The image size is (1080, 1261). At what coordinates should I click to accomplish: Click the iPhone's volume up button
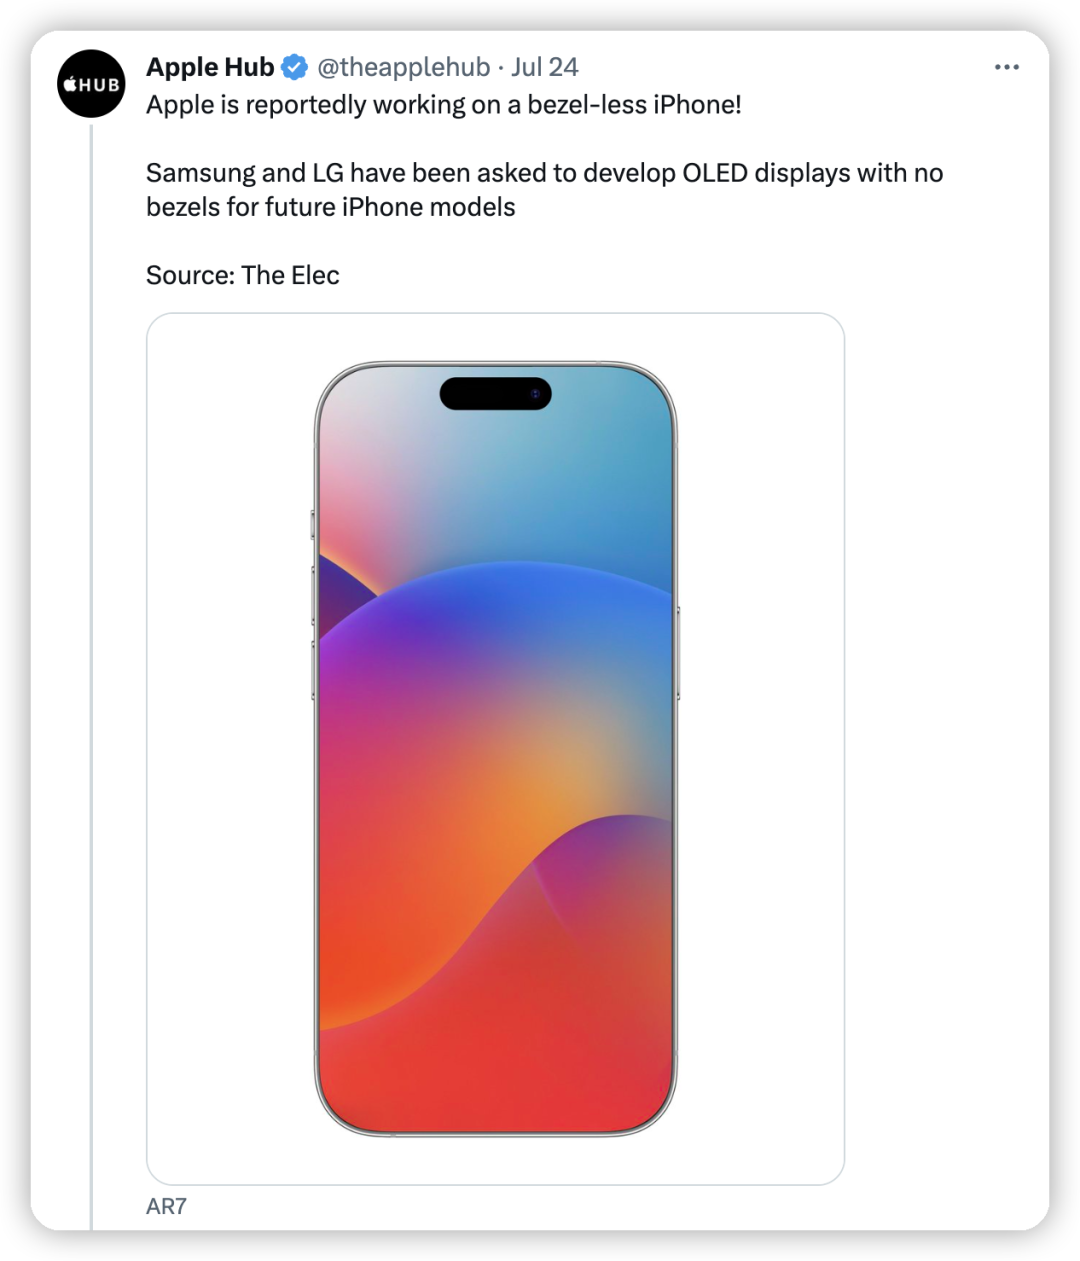tap(313, 598)
